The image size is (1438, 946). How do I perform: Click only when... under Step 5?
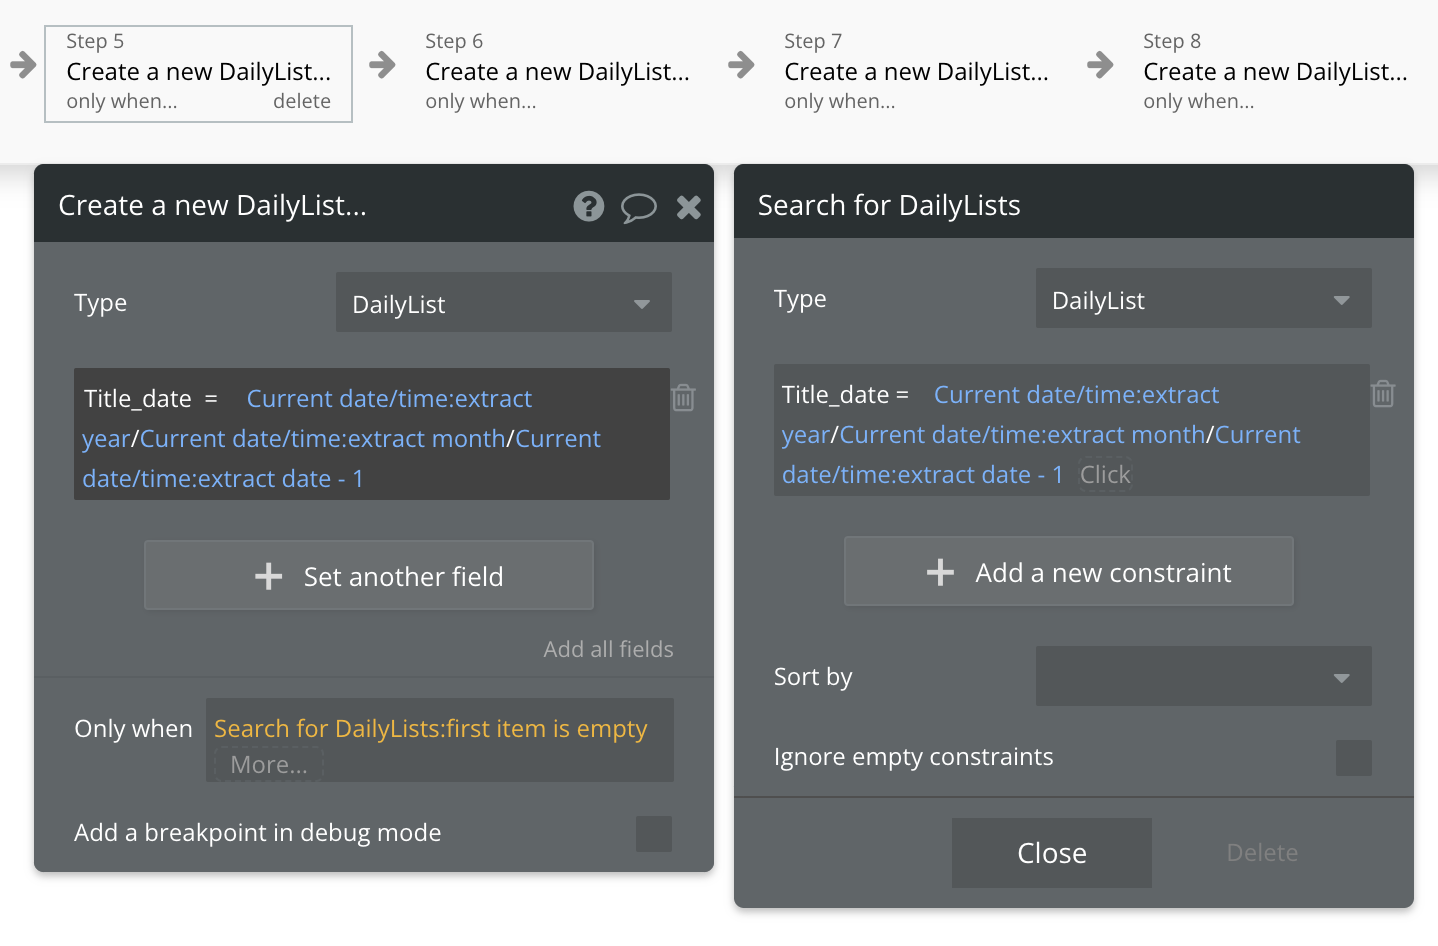pyautogui.click(x=122, y=101)
